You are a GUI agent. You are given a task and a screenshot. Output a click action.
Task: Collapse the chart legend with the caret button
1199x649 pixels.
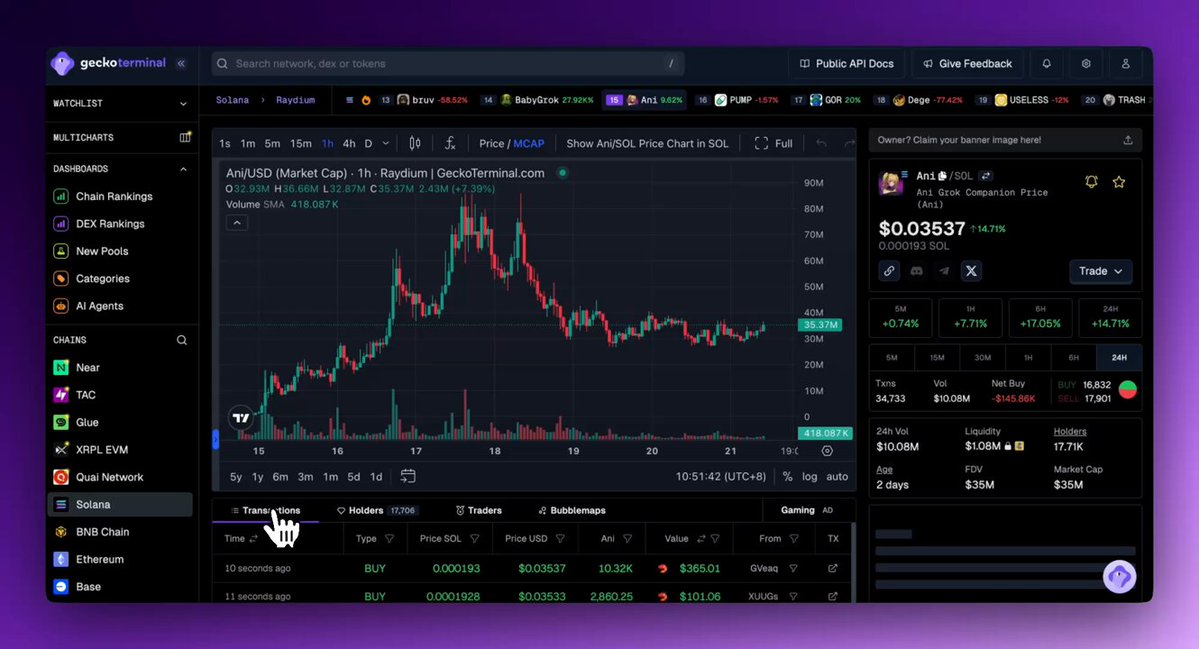click(x=237, y=222)
